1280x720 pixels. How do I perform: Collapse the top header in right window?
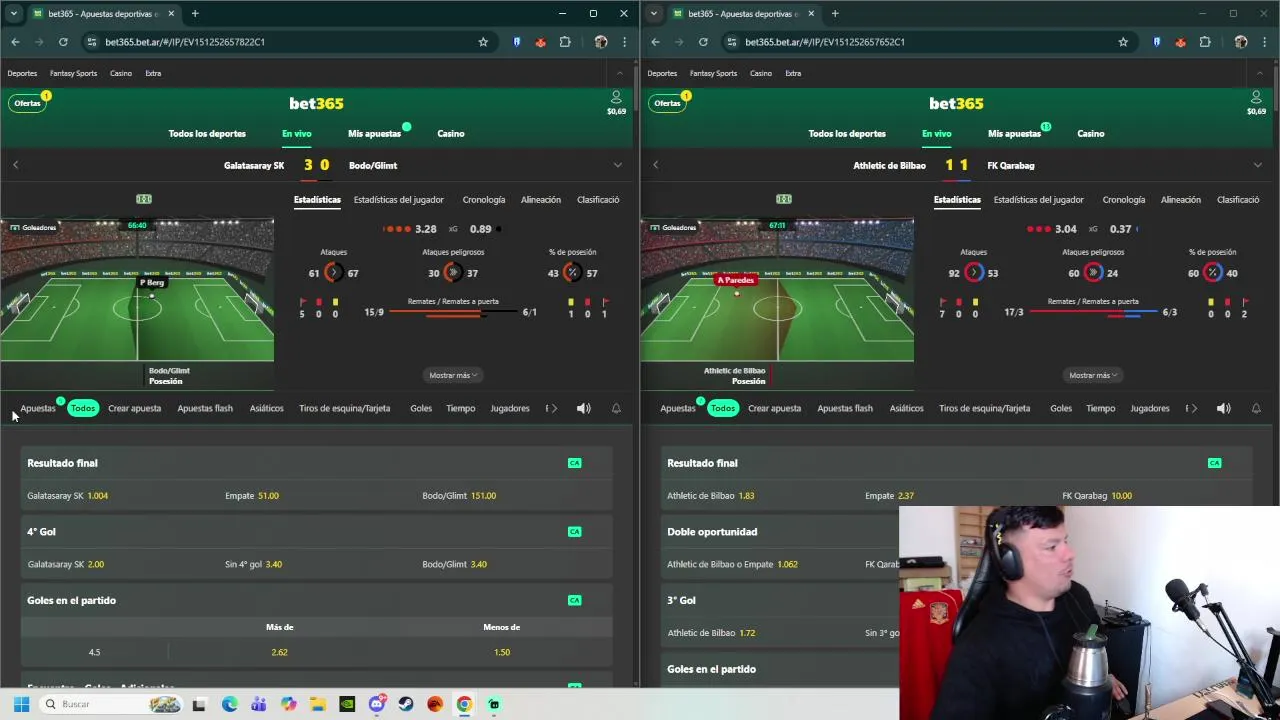[x=1260, y=73]
